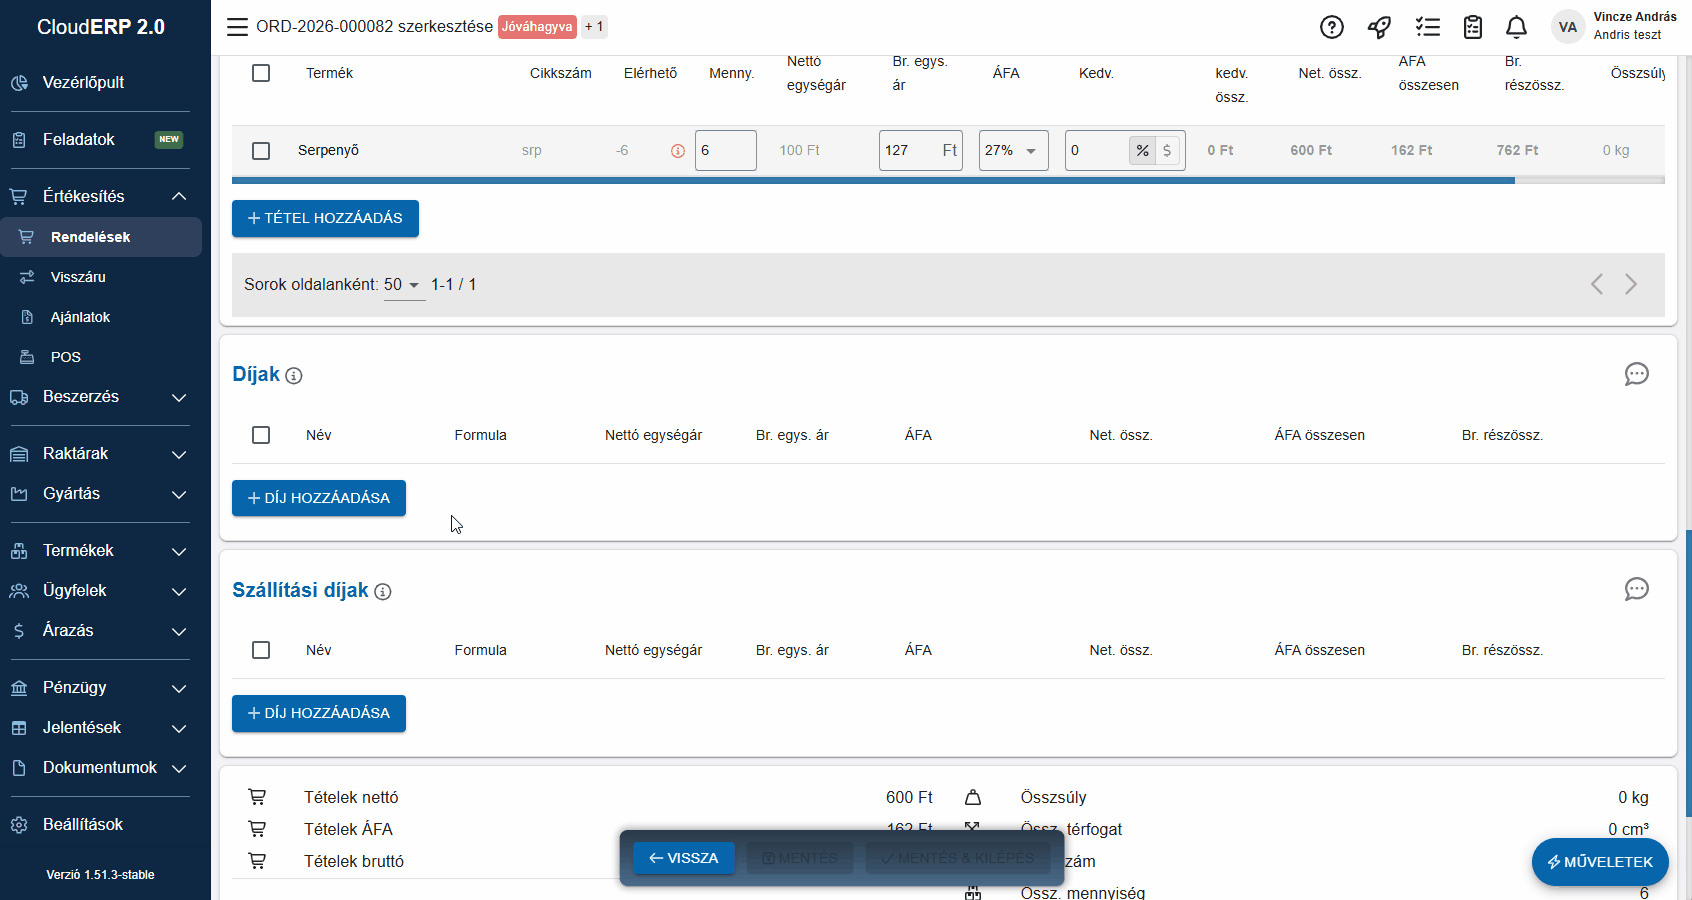
Task: Click the quantity input for Serpenyő
Action: [x=725, y=151]
